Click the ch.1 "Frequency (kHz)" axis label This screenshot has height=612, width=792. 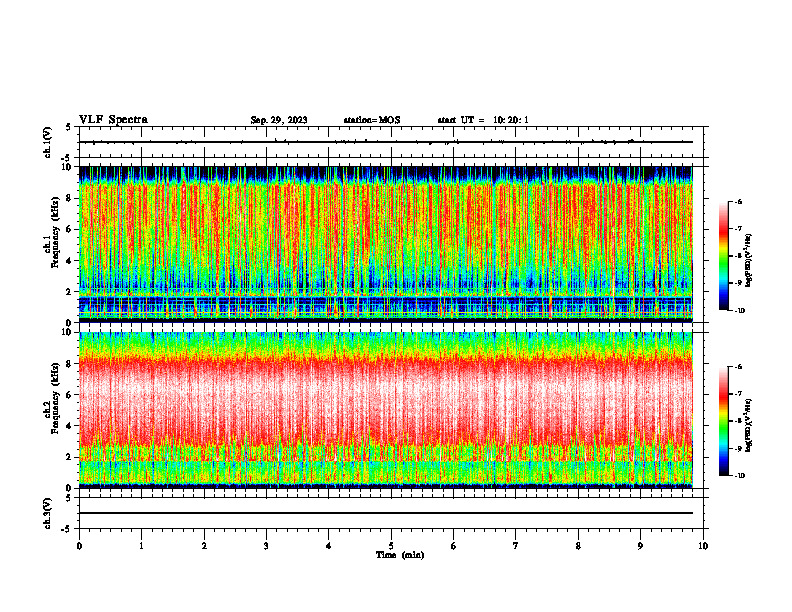[56, 233]
